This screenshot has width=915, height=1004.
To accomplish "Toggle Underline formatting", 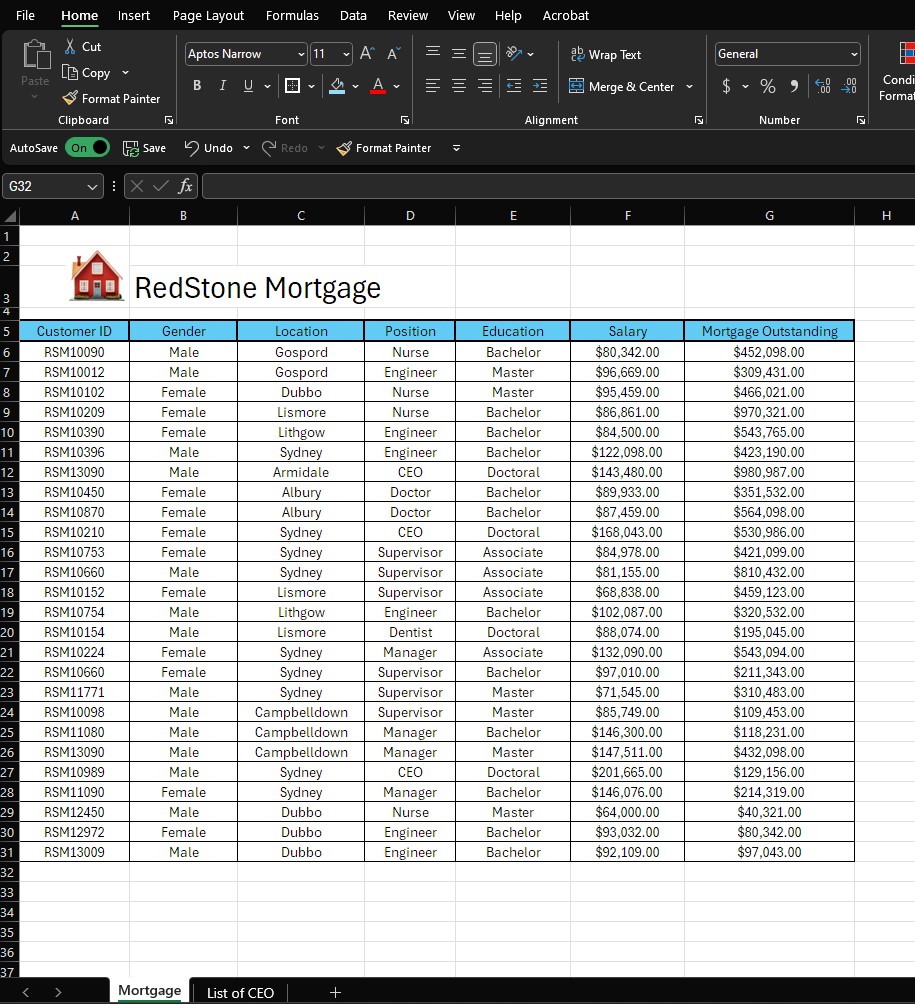I will click(x=248, y=86).
